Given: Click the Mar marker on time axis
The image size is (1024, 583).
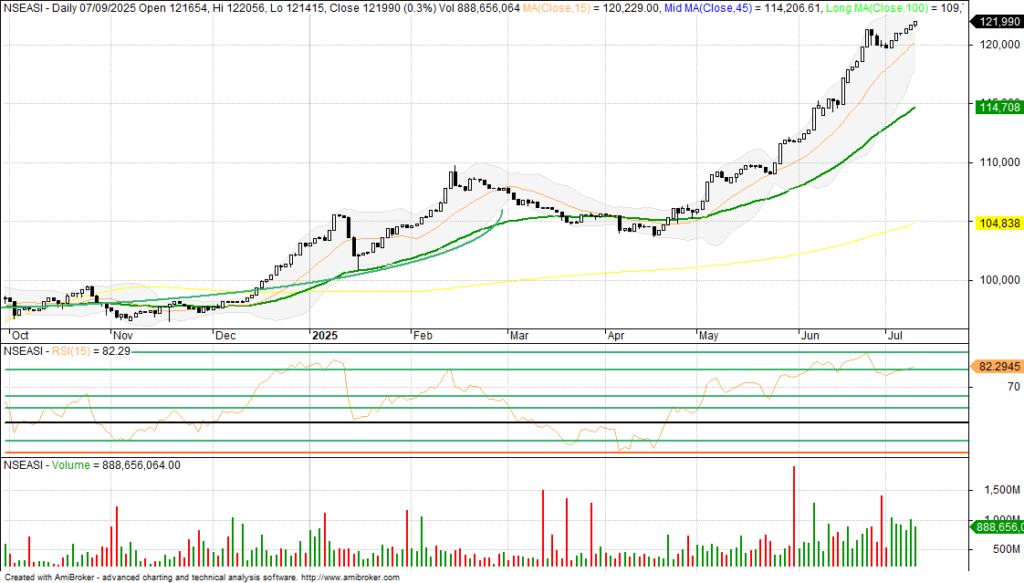Looking at the screenshot, I should pyautogui.click(x=518, y=337).
